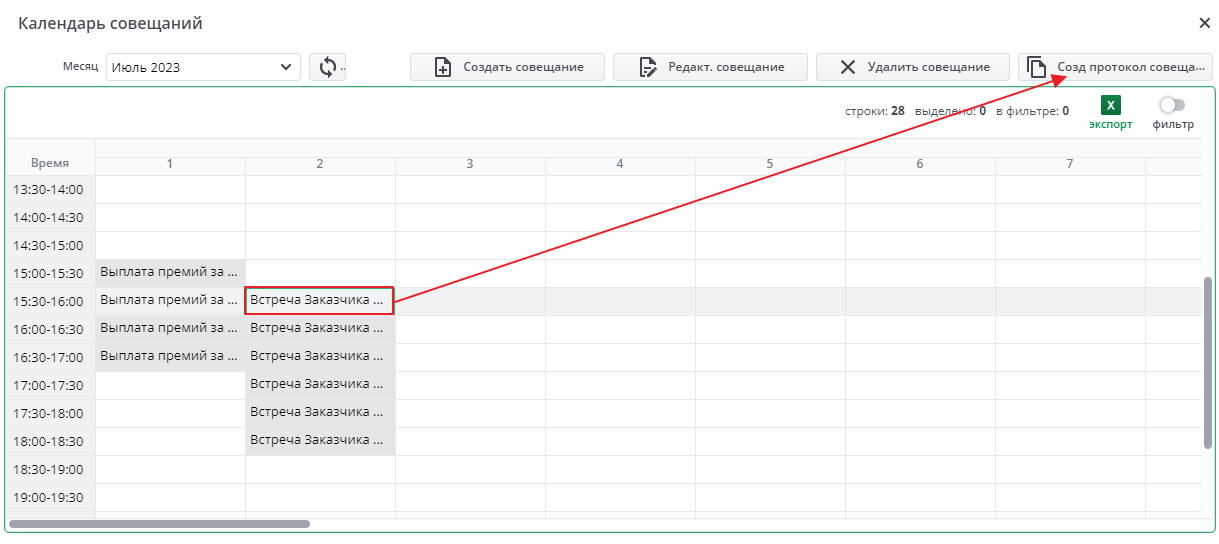Select day 5 column header

[x=770, y=163]
